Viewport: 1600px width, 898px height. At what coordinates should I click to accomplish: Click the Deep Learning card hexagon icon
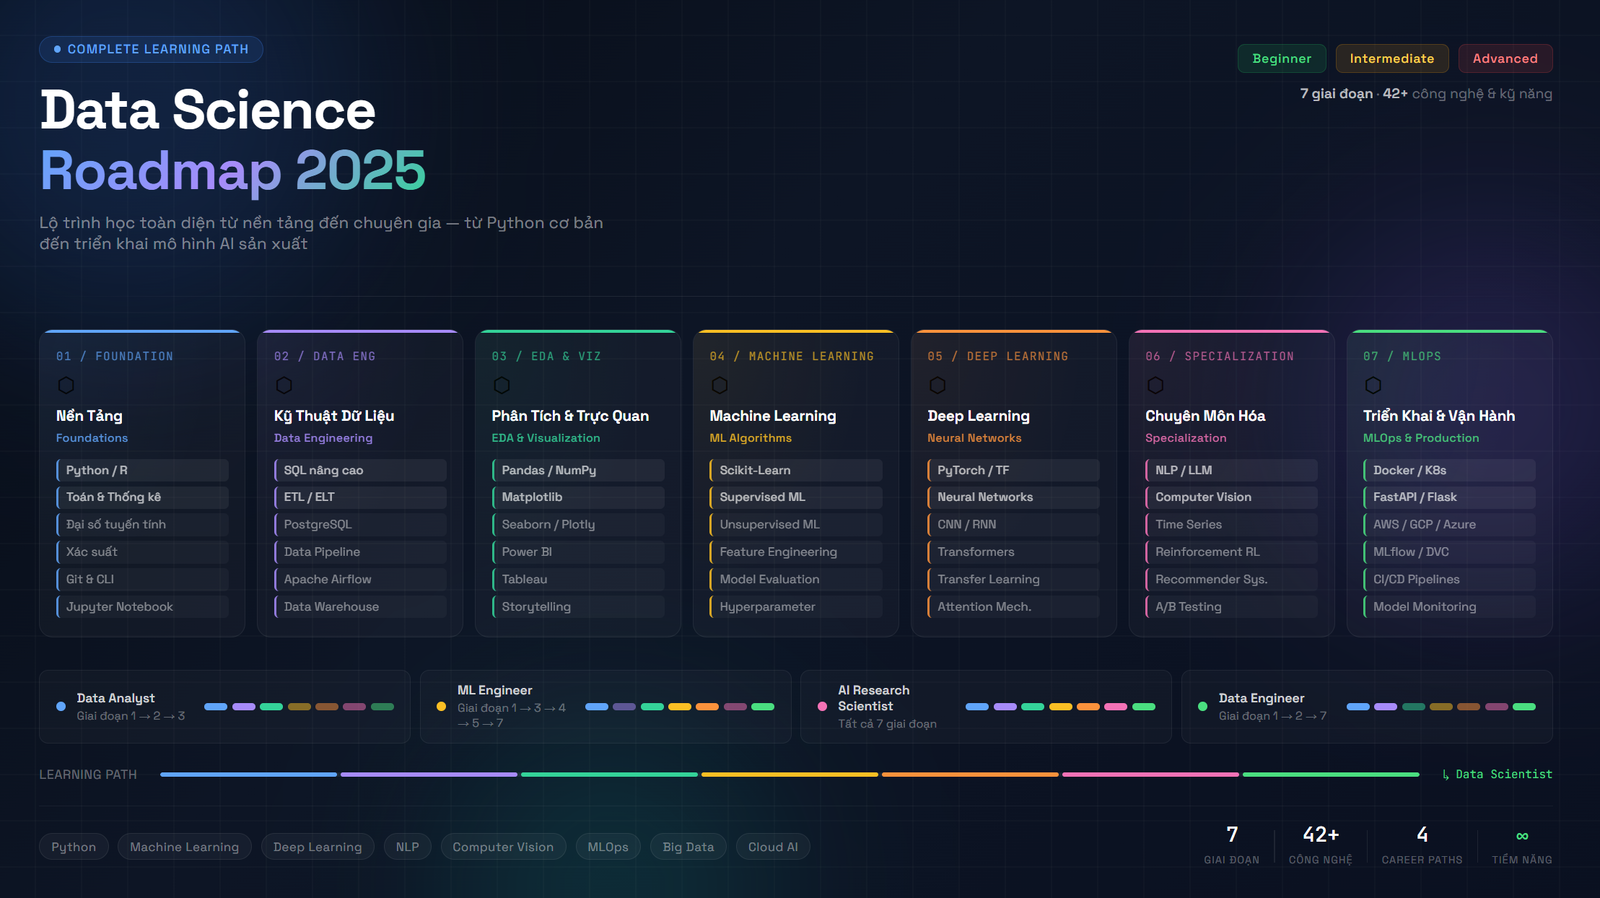tap(937, 385)
